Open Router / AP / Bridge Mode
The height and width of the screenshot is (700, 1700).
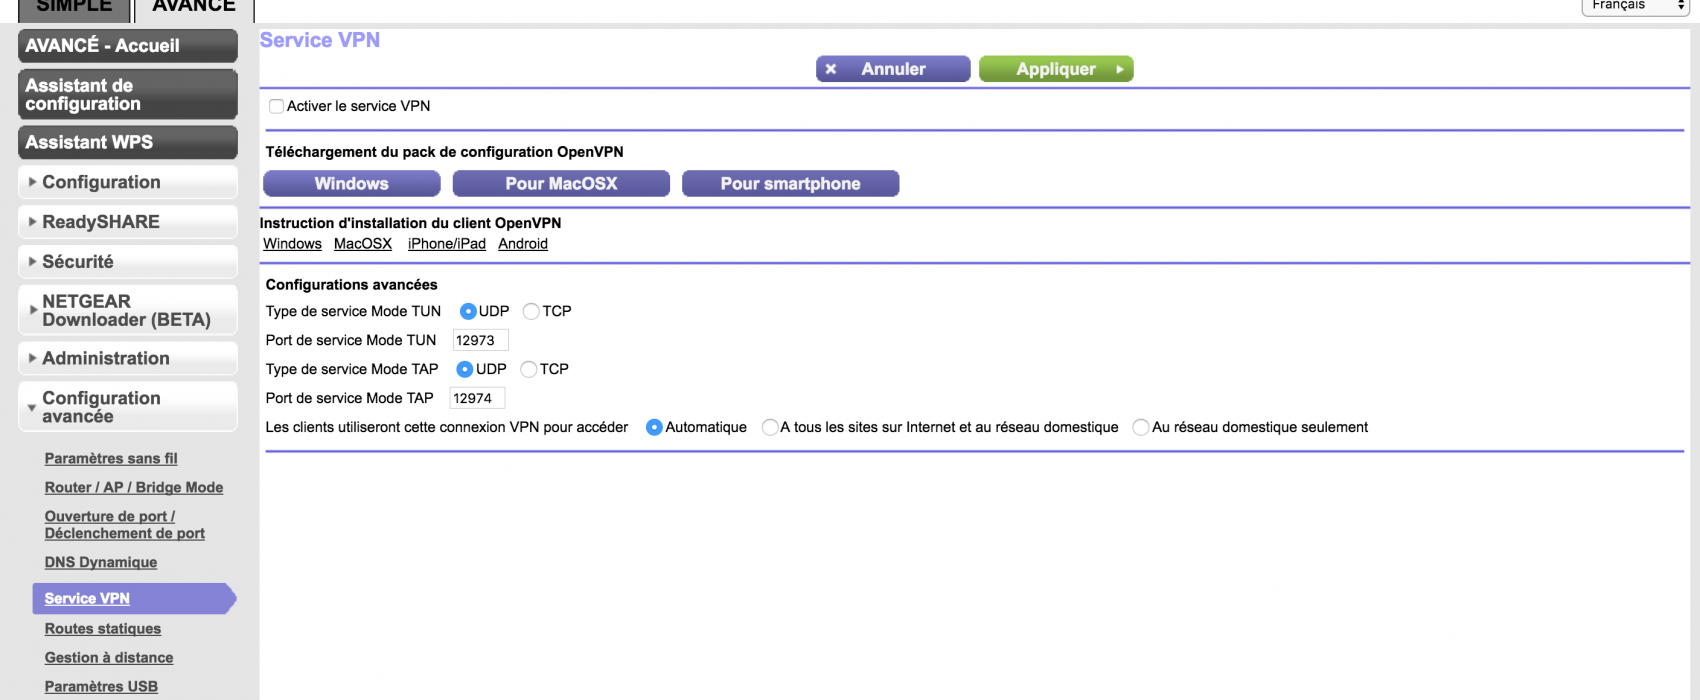point(134,488)
